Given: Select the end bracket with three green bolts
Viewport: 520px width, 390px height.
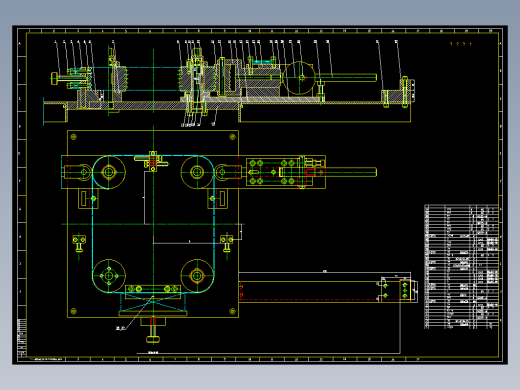Looking at the screenshot, I should coord(405,290).
